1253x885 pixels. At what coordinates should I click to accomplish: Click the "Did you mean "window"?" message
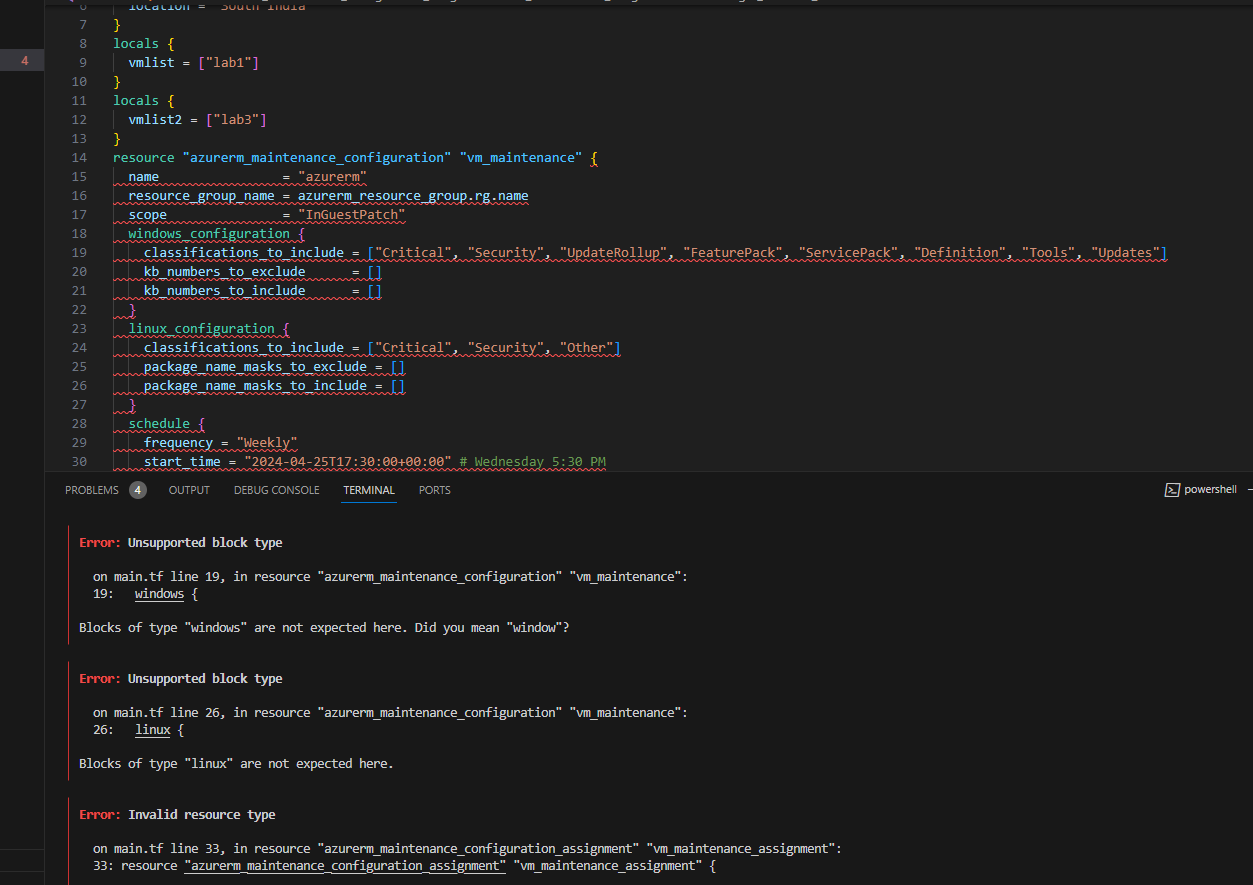[x=490, y=628]
